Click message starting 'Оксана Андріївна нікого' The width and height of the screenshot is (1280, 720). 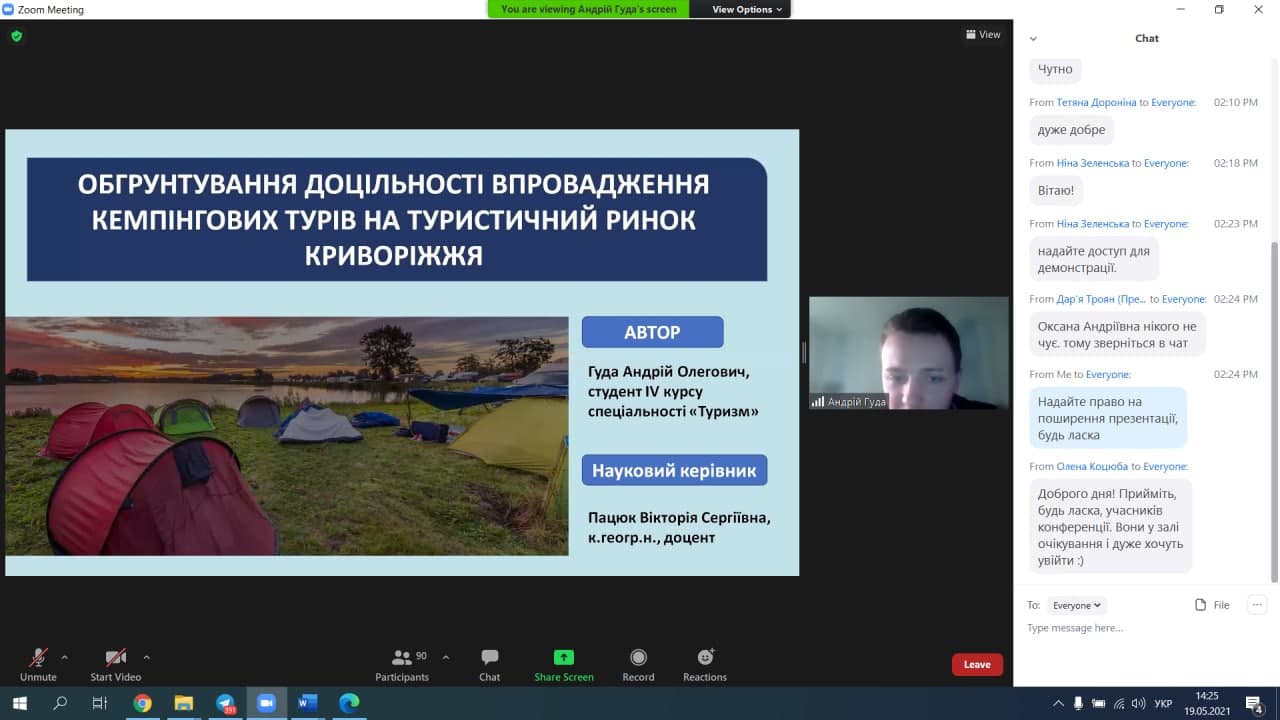point(1117,334)
